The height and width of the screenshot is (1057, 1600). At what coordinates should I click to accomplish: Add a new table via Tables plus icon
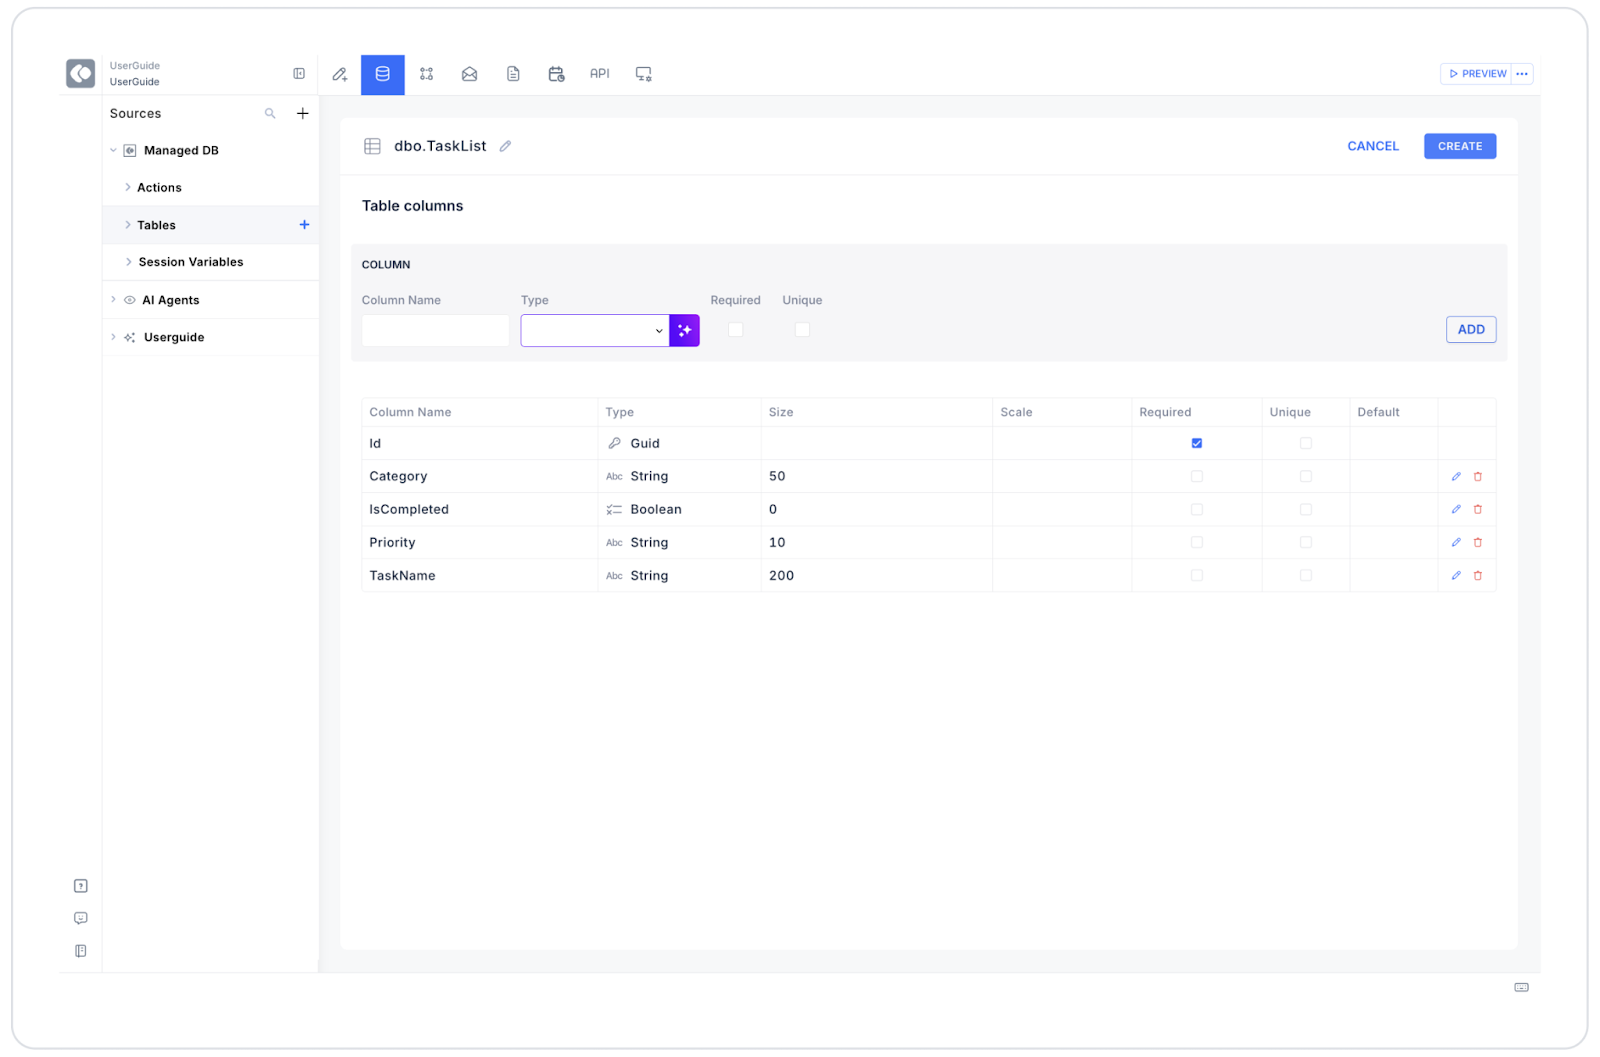(x=304, y=225)
